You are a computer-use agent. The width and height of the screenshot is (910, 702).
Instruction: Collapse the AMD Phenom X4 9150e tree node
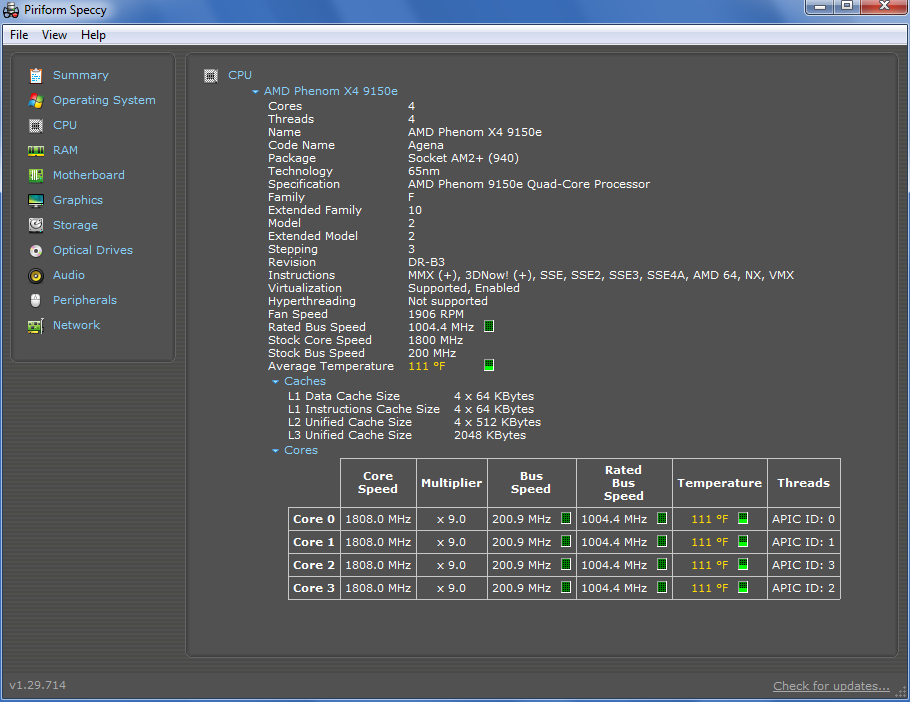pos(255,92)
